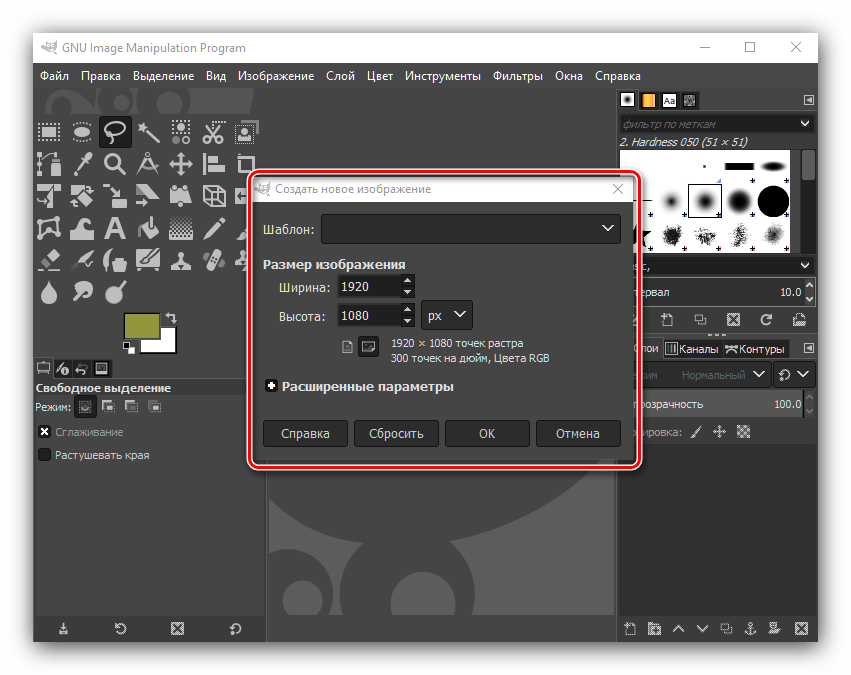Viewport: 851px width, 675px height.
Task: Select the Fuzzy Select magic wand tool
Action: (148, 132)
